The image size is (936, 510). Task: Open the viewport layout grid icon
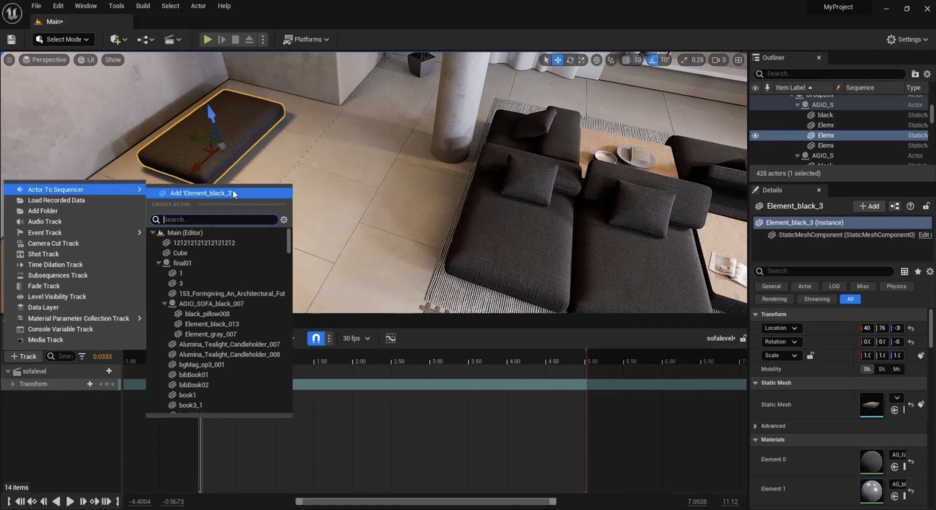point(738,60)
